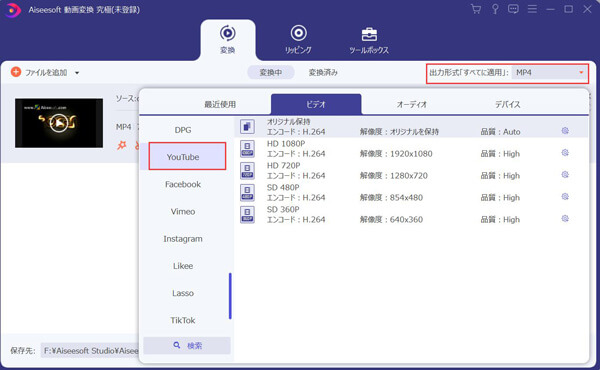The height and width of the screenshot is (370, 600).
Task: Select the HD 720P preset name
Action: pyautogui.click(x=284, y=165)
